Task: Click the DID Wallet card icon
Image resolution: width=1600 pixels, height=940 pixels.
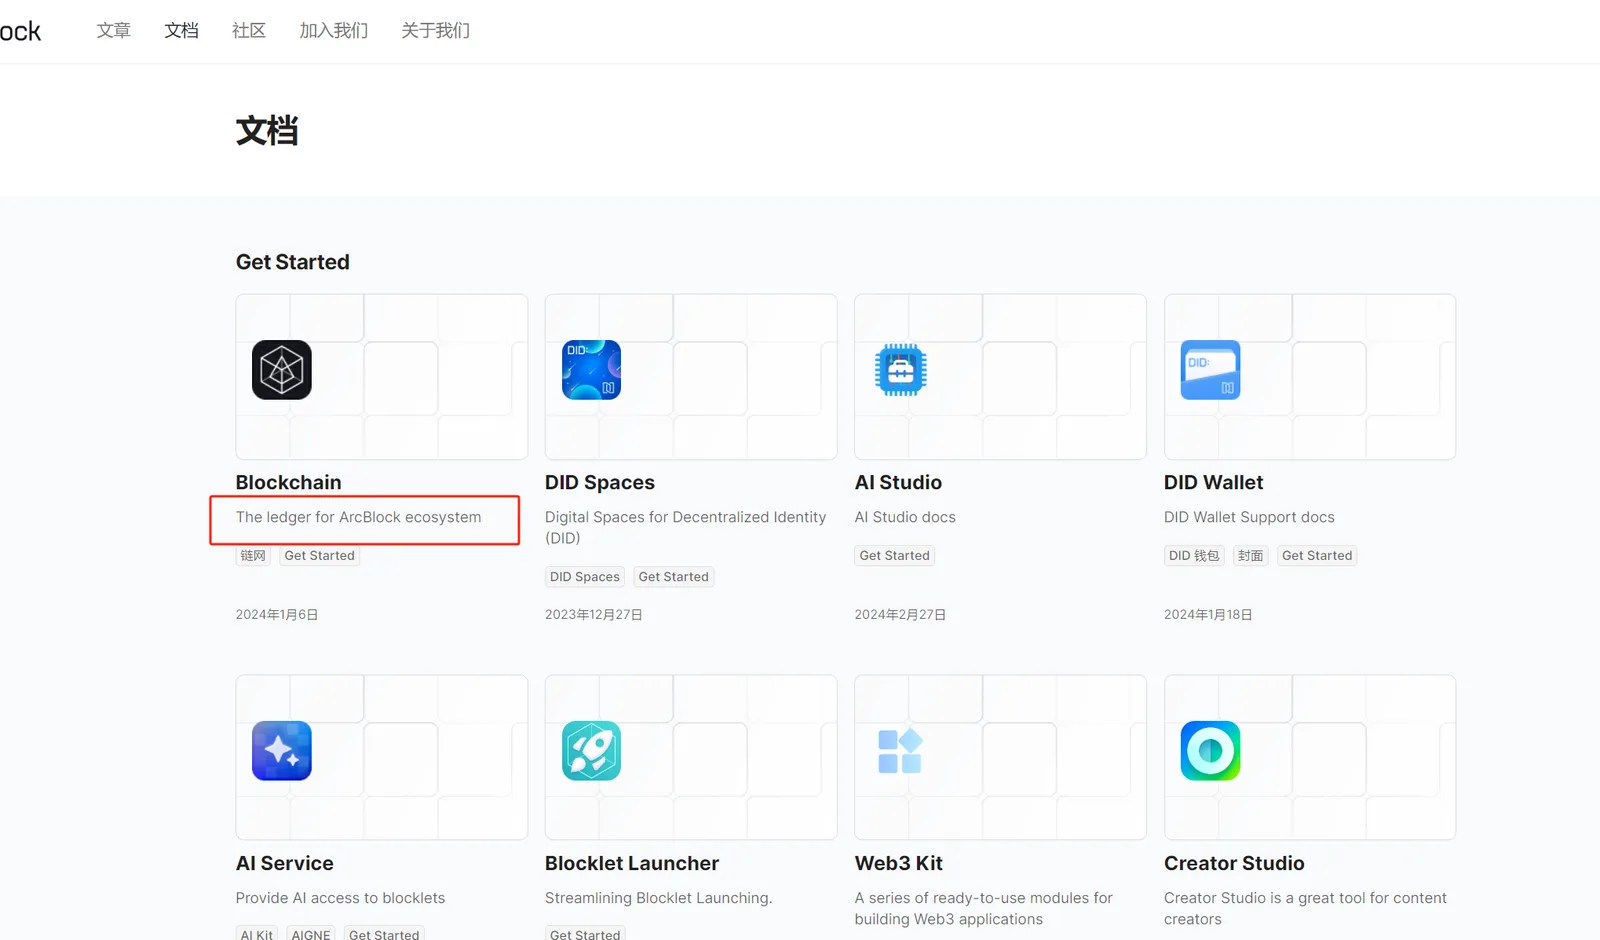Action: [1210, 370]
